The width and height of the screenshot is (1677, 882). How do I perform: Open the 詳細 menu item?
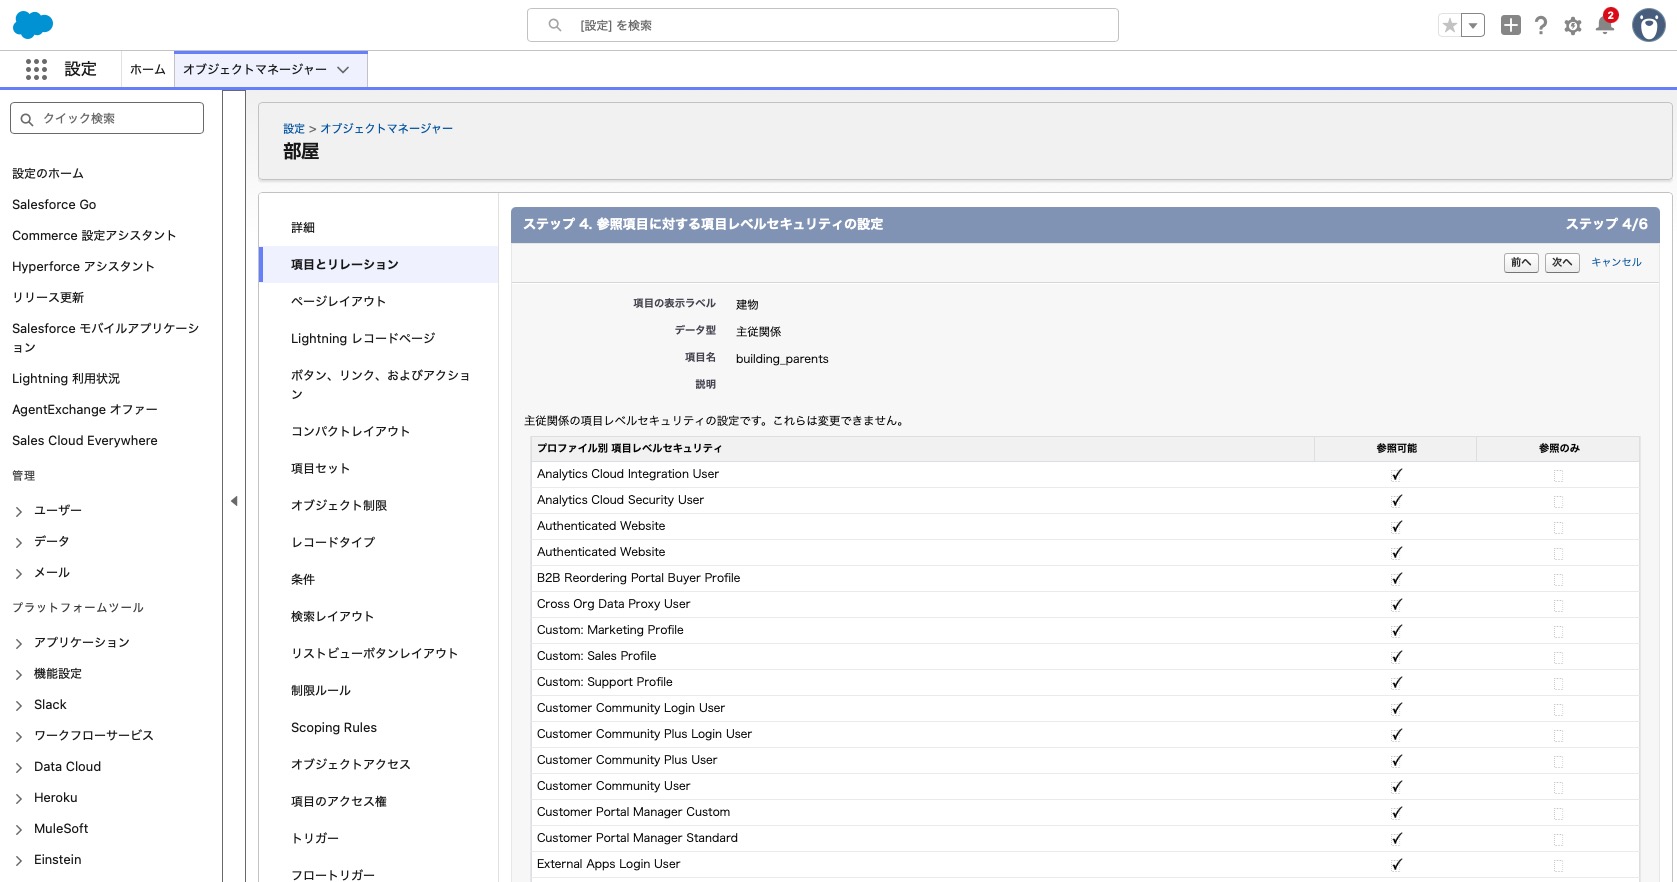tap(379, 227)
